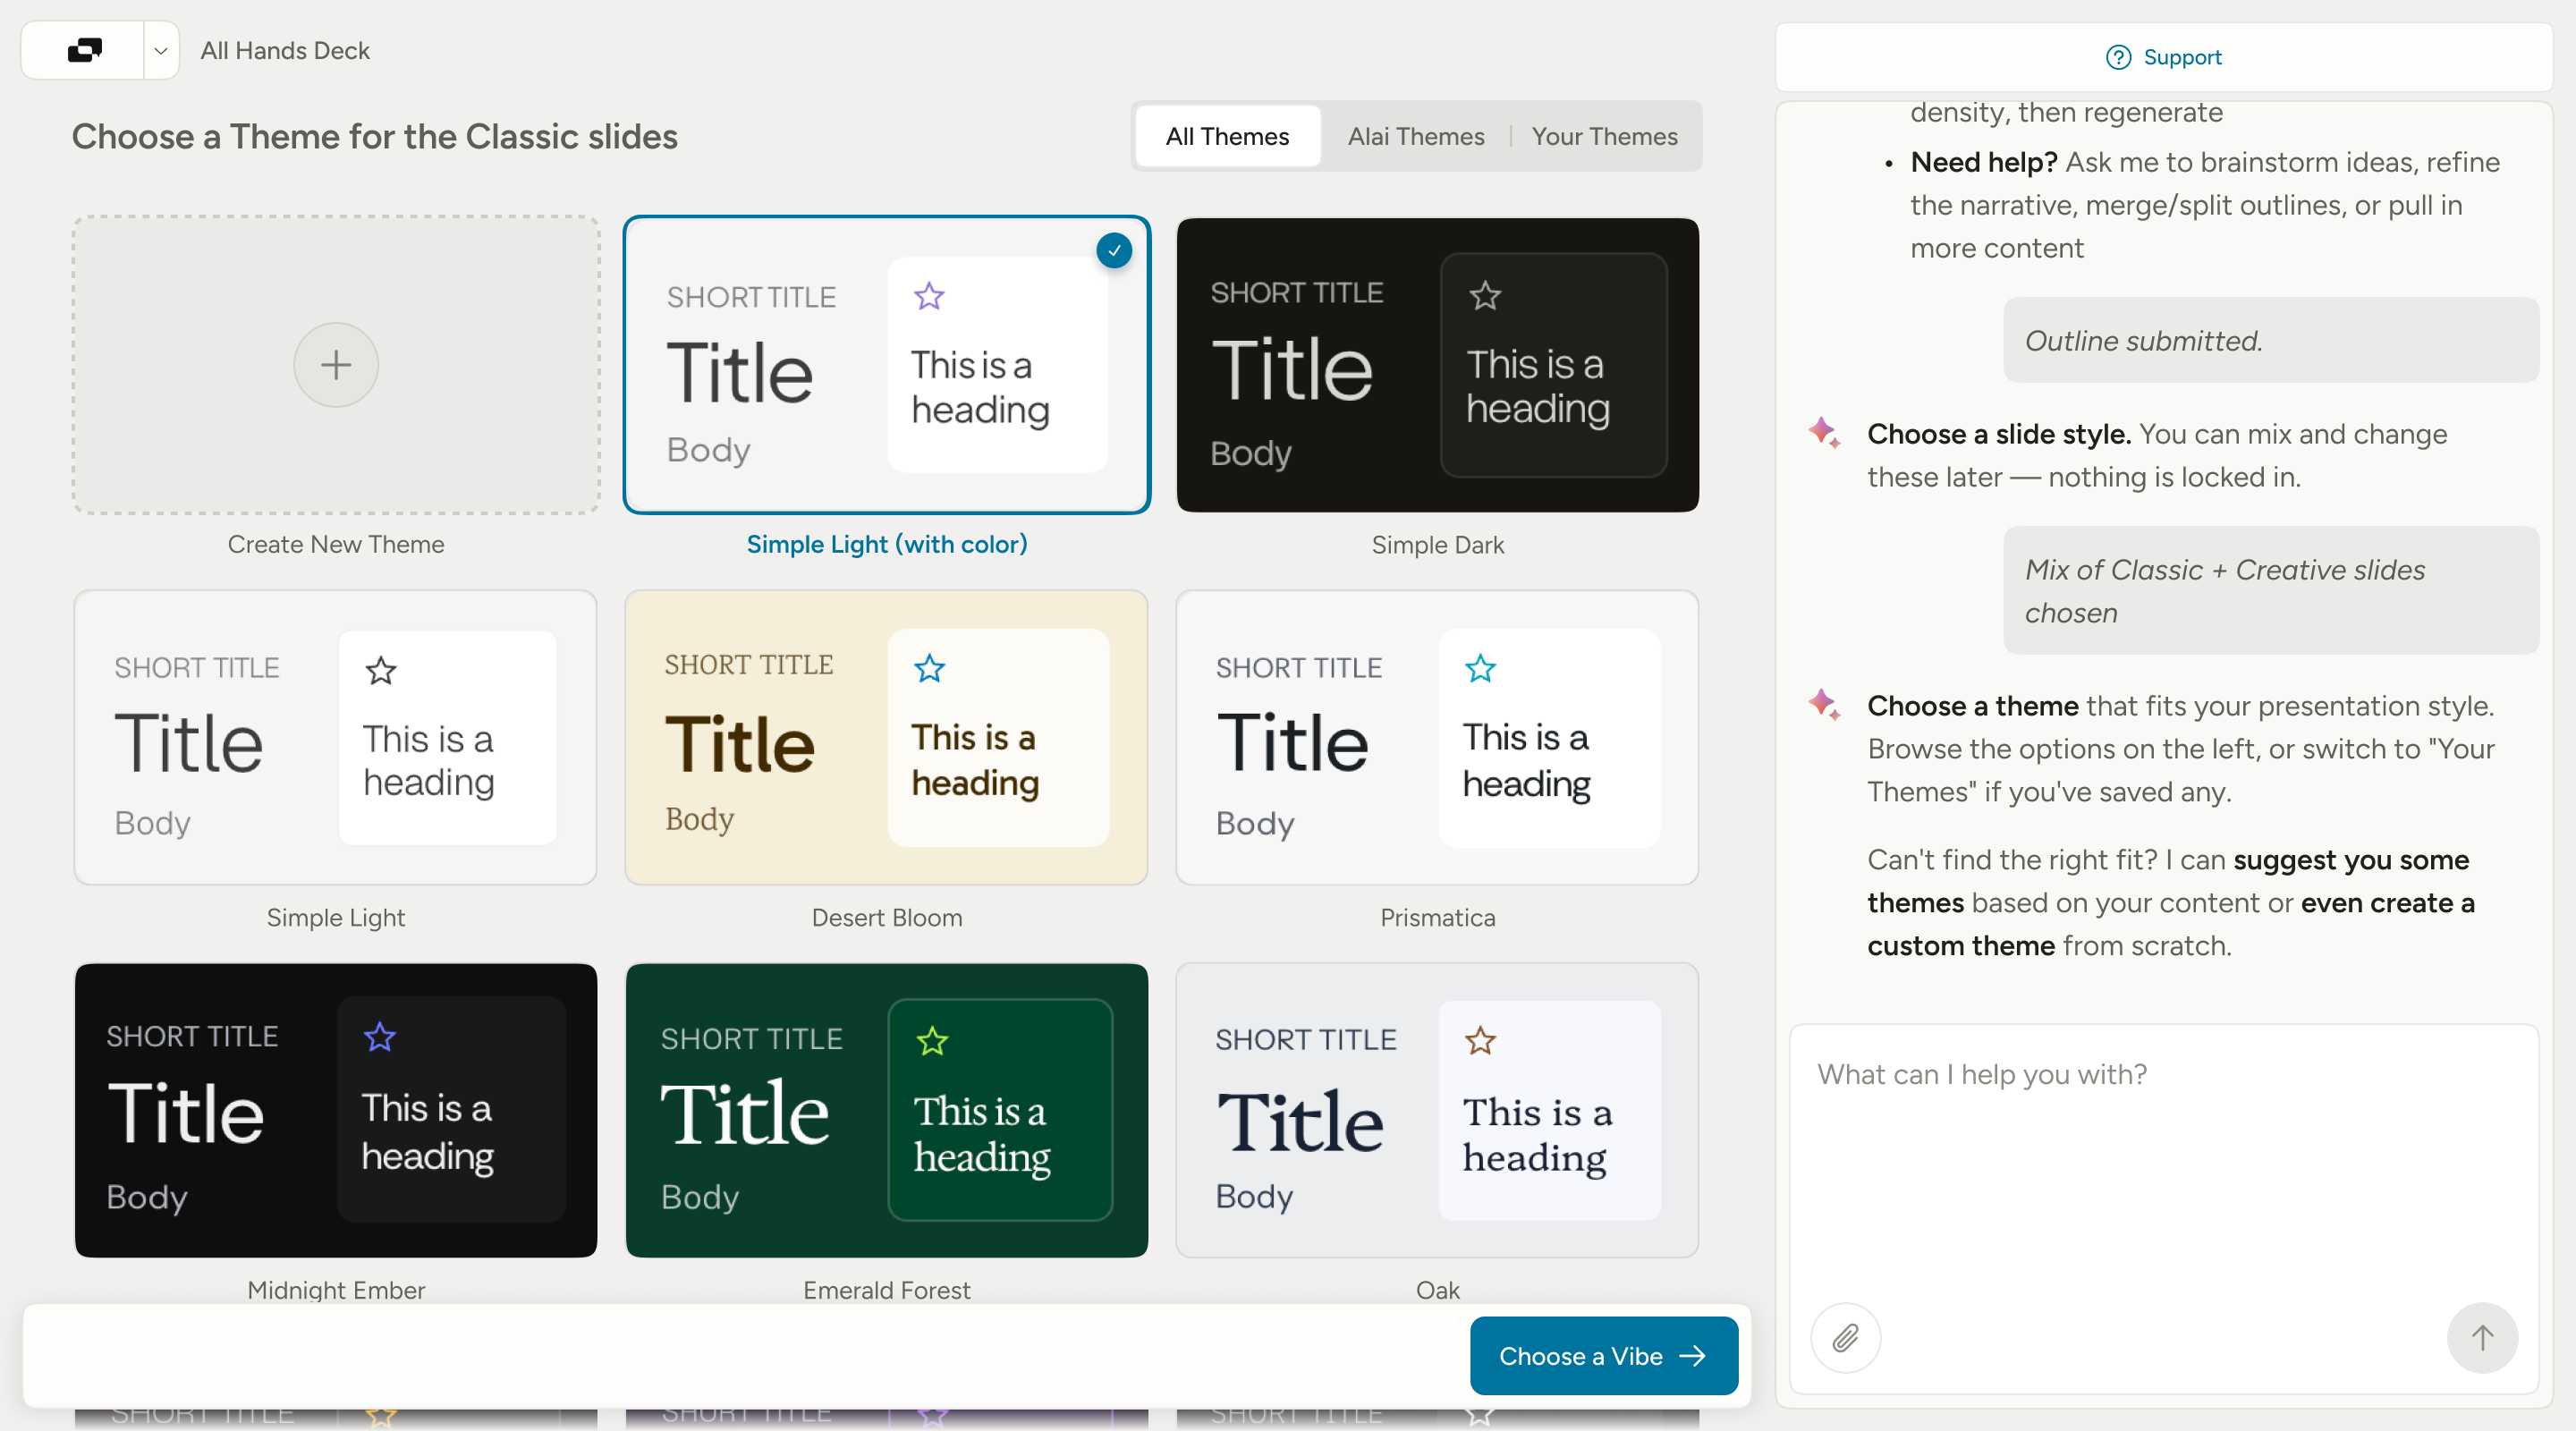Click the Support question mark icon
Screen dimensions: 2576x1431
coord(2118,57)
